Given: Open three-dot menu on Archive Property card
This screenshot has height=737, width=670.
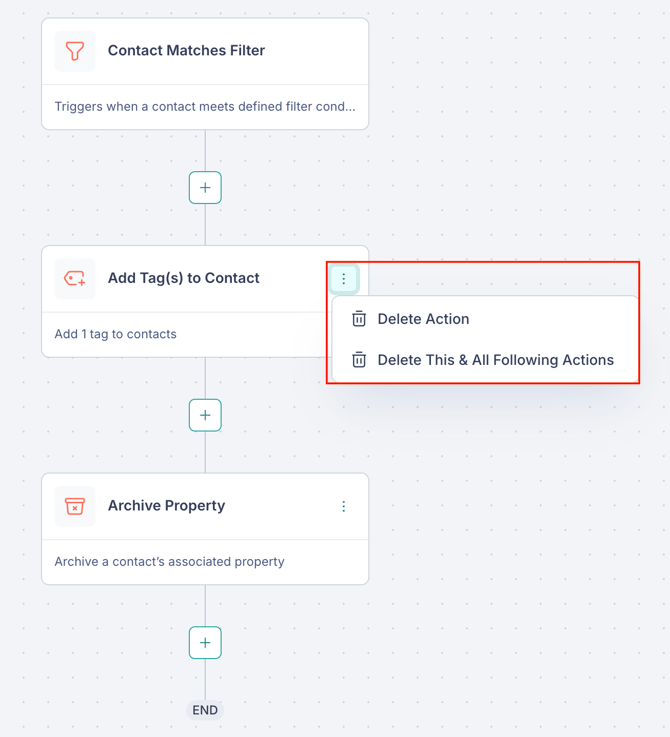Looking at the screenshot, I should (x=344, y=506).
